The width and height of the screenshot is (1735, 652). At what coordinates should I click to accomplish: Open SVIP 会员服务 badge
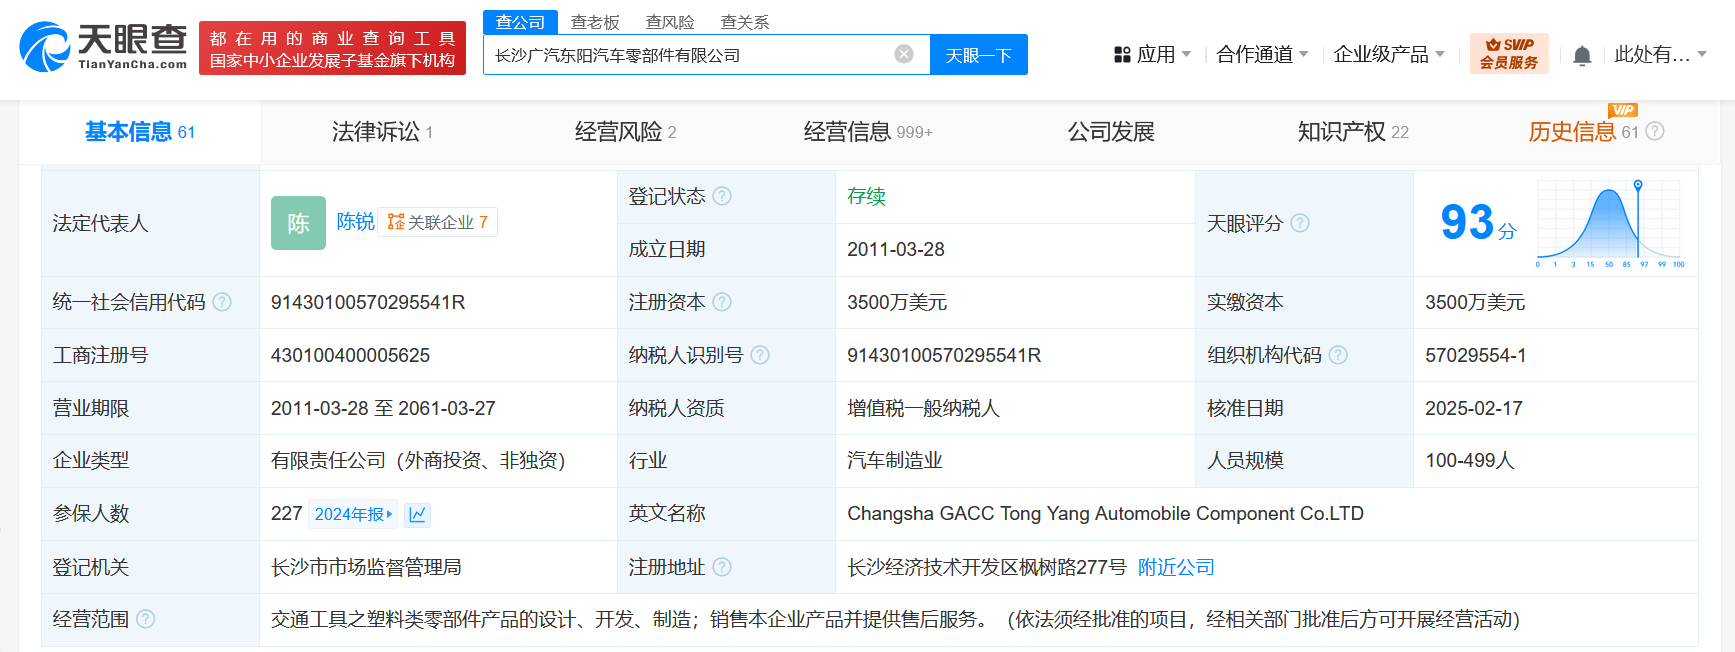1509,54
